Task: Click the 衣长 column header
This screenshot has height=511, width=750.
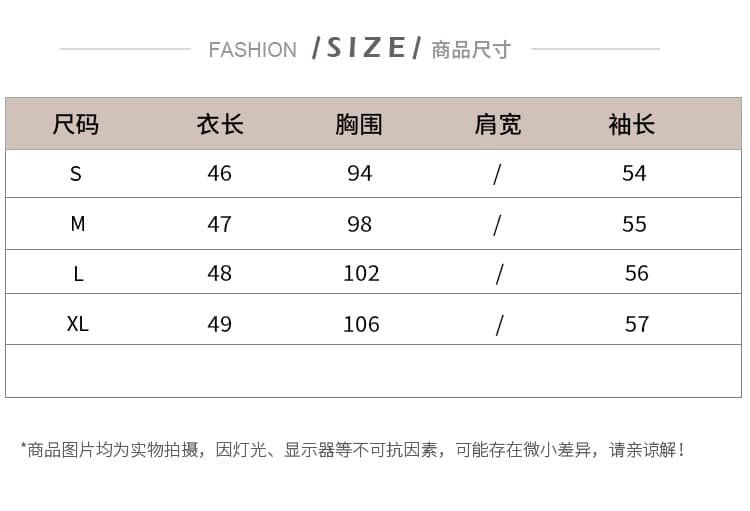Action: coord(220,125)
